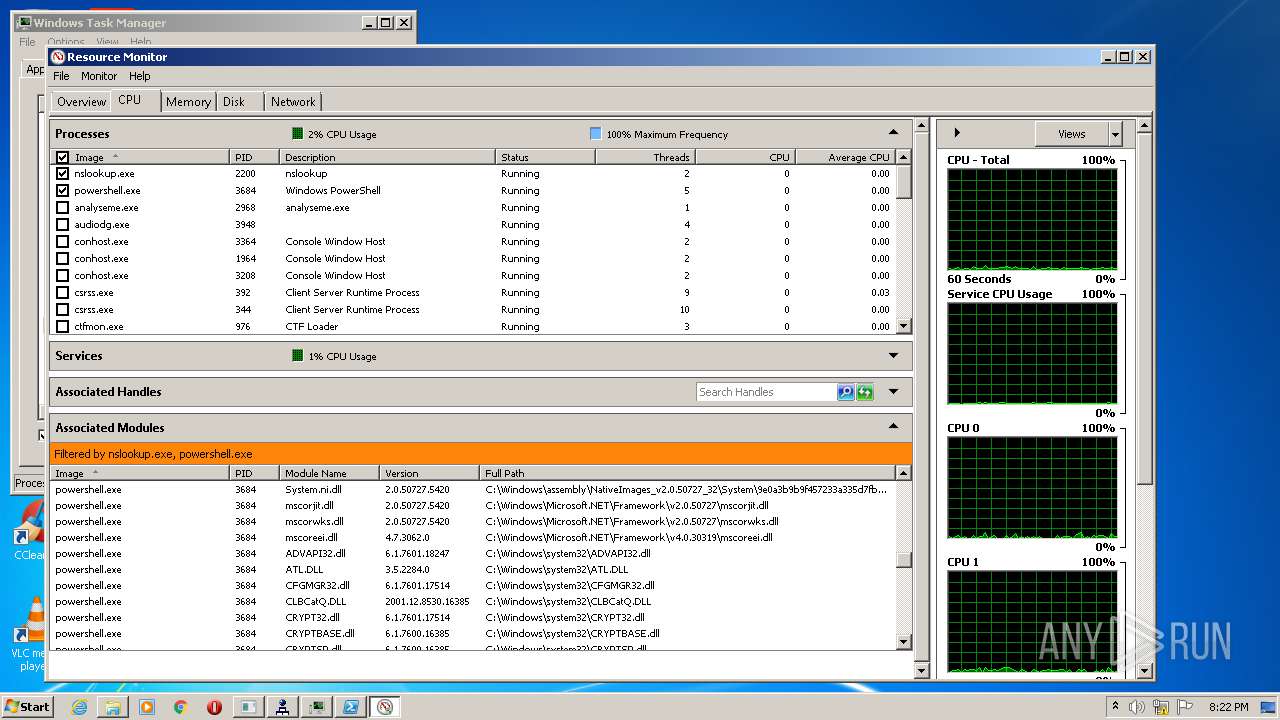Sort processes by Threads column
1280x720 pixels.
[645, 157]
